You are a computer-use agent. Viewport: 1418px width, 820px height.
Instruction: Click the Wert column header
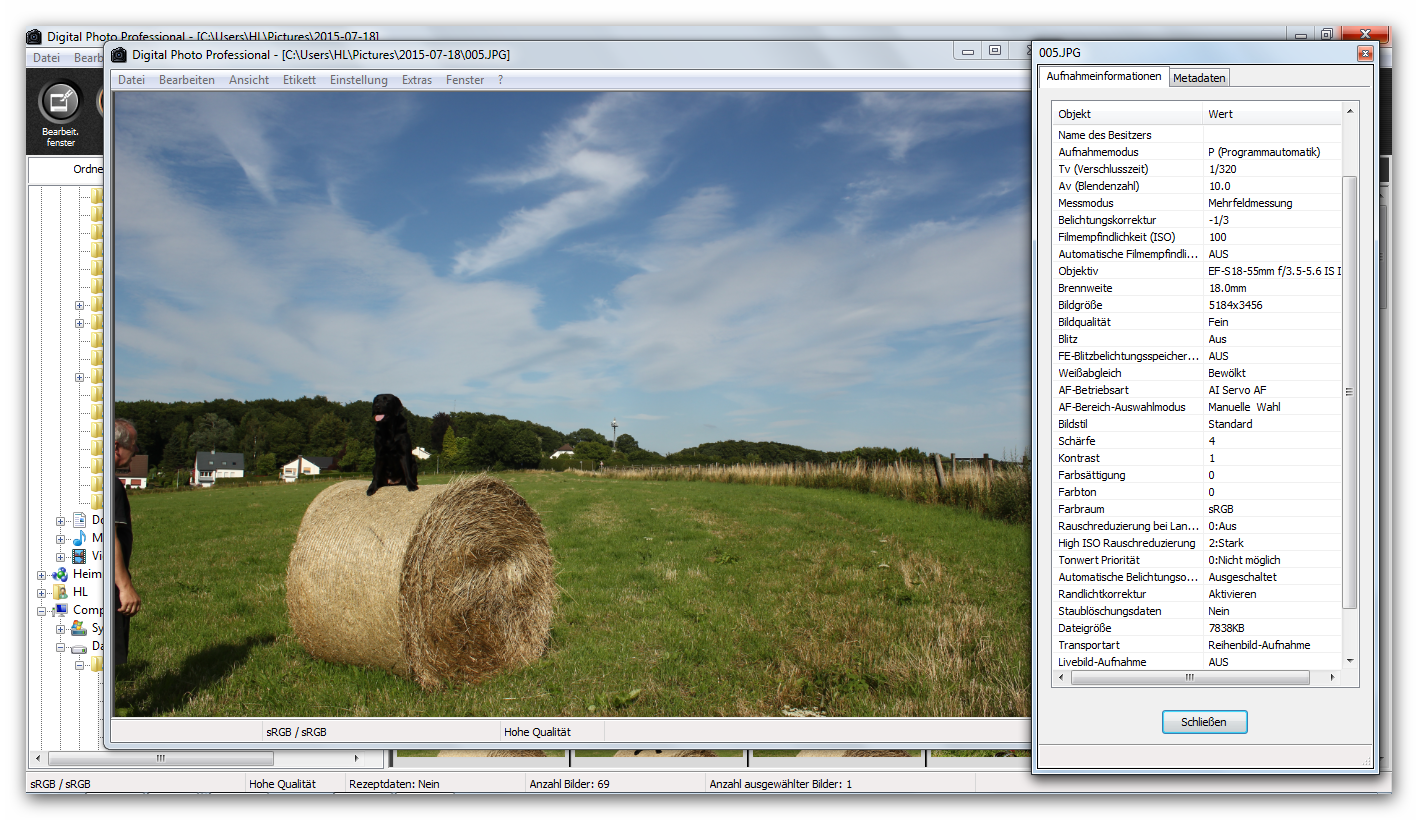1272,114
